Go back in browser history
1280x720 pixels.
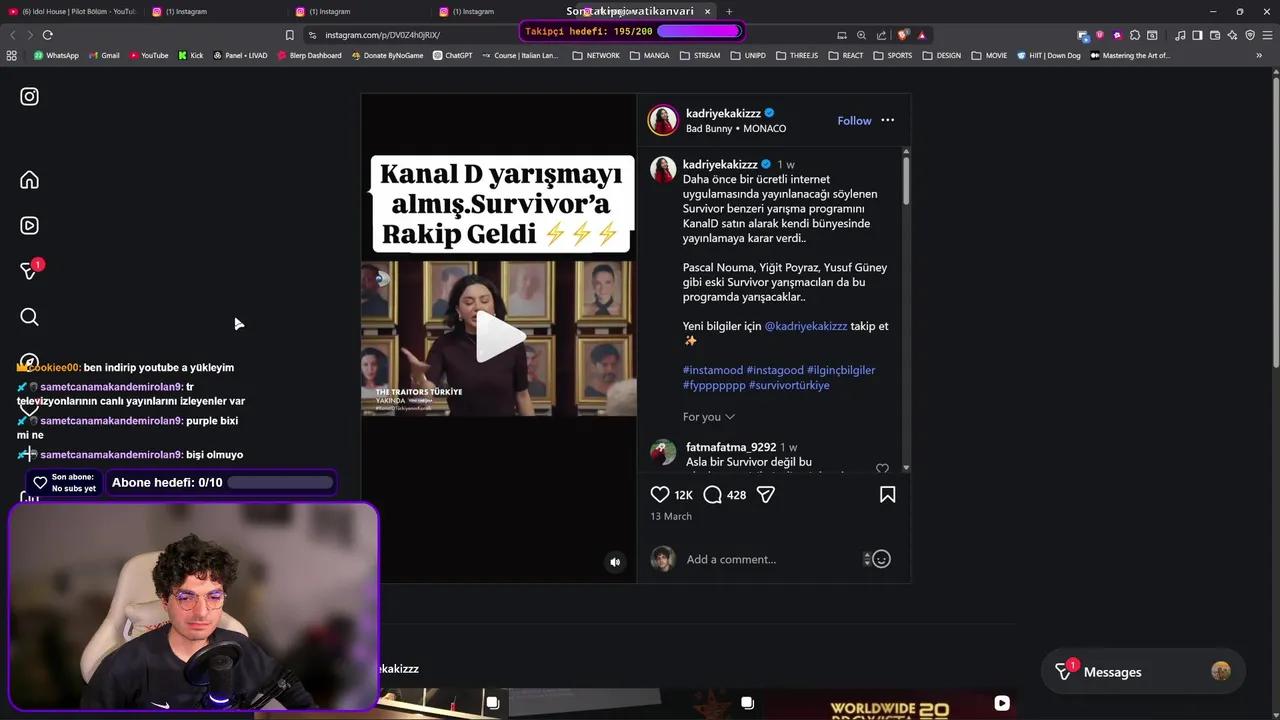[x=13, y=35]
